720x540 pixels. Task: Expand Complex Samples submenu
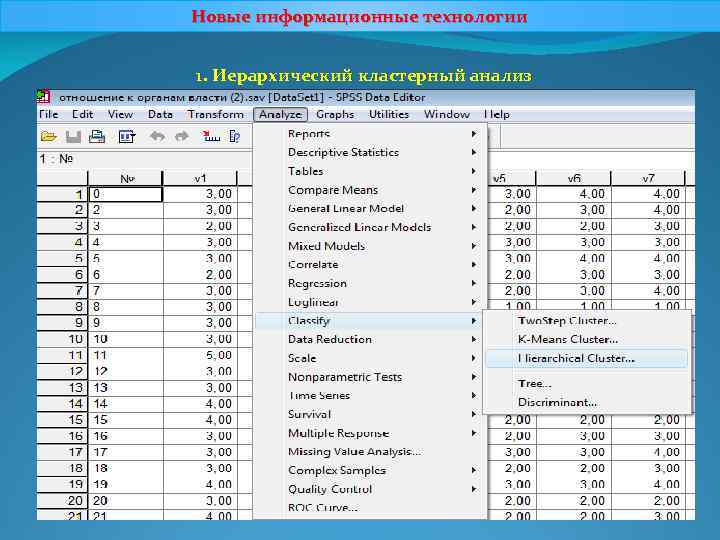point(370,470)
